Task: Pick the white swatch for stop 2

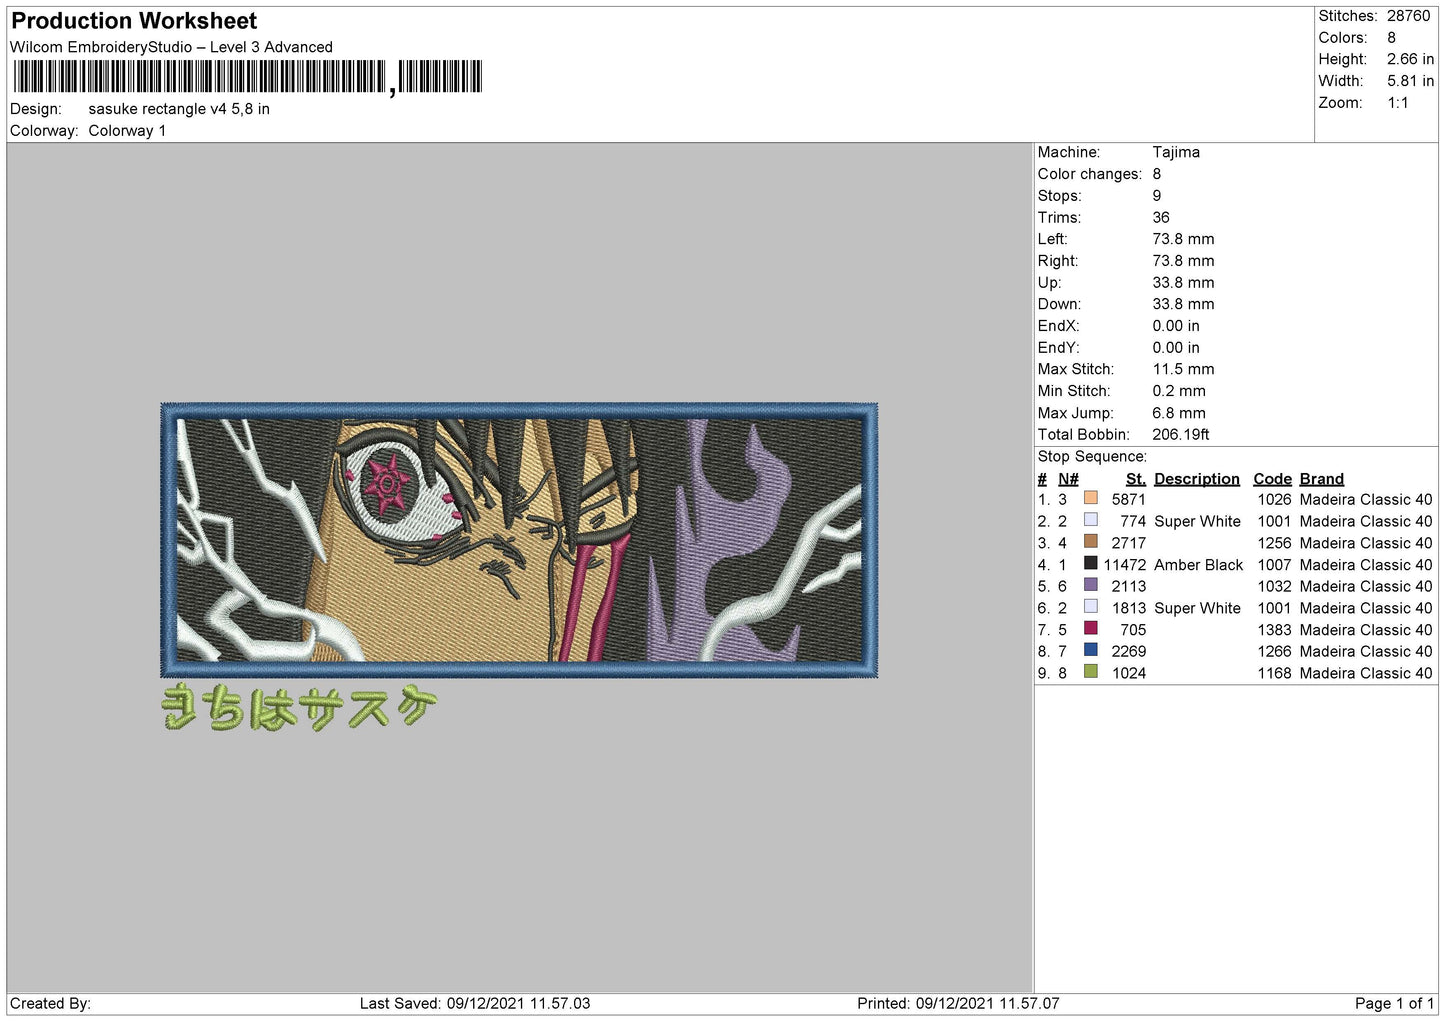Action: 1091,520
